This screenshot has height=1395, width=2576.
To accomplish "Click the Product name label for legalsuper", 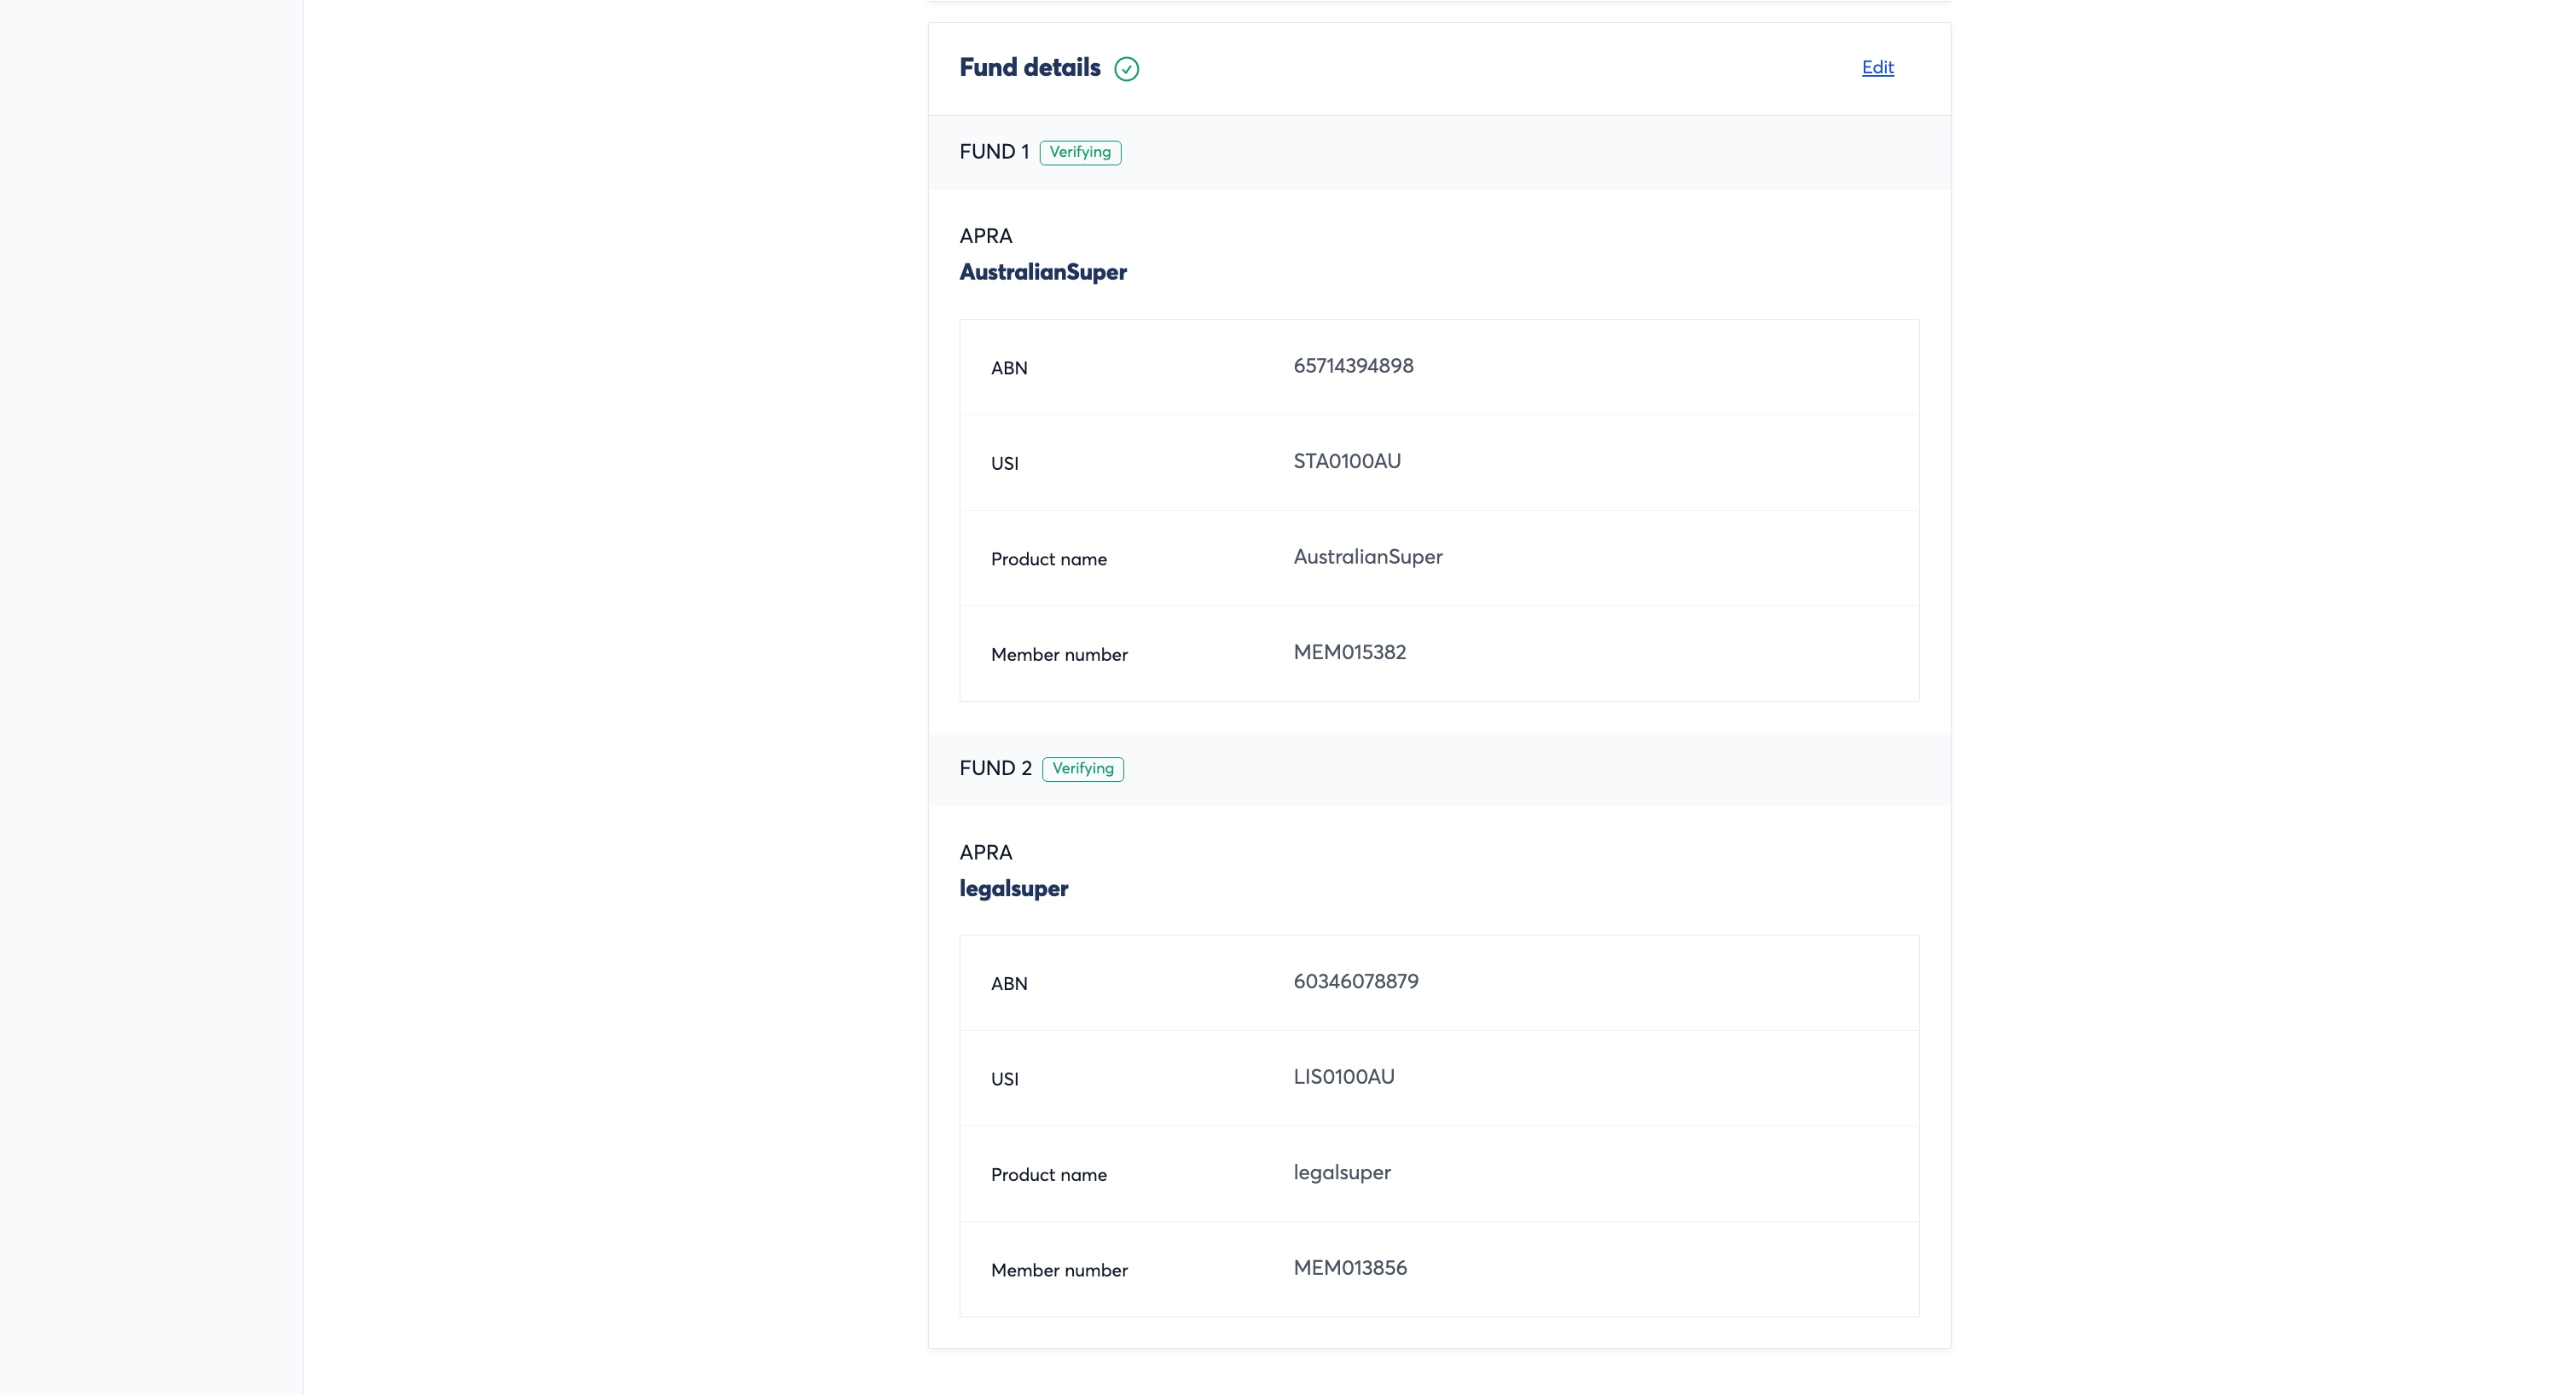I will 1048,1175.
